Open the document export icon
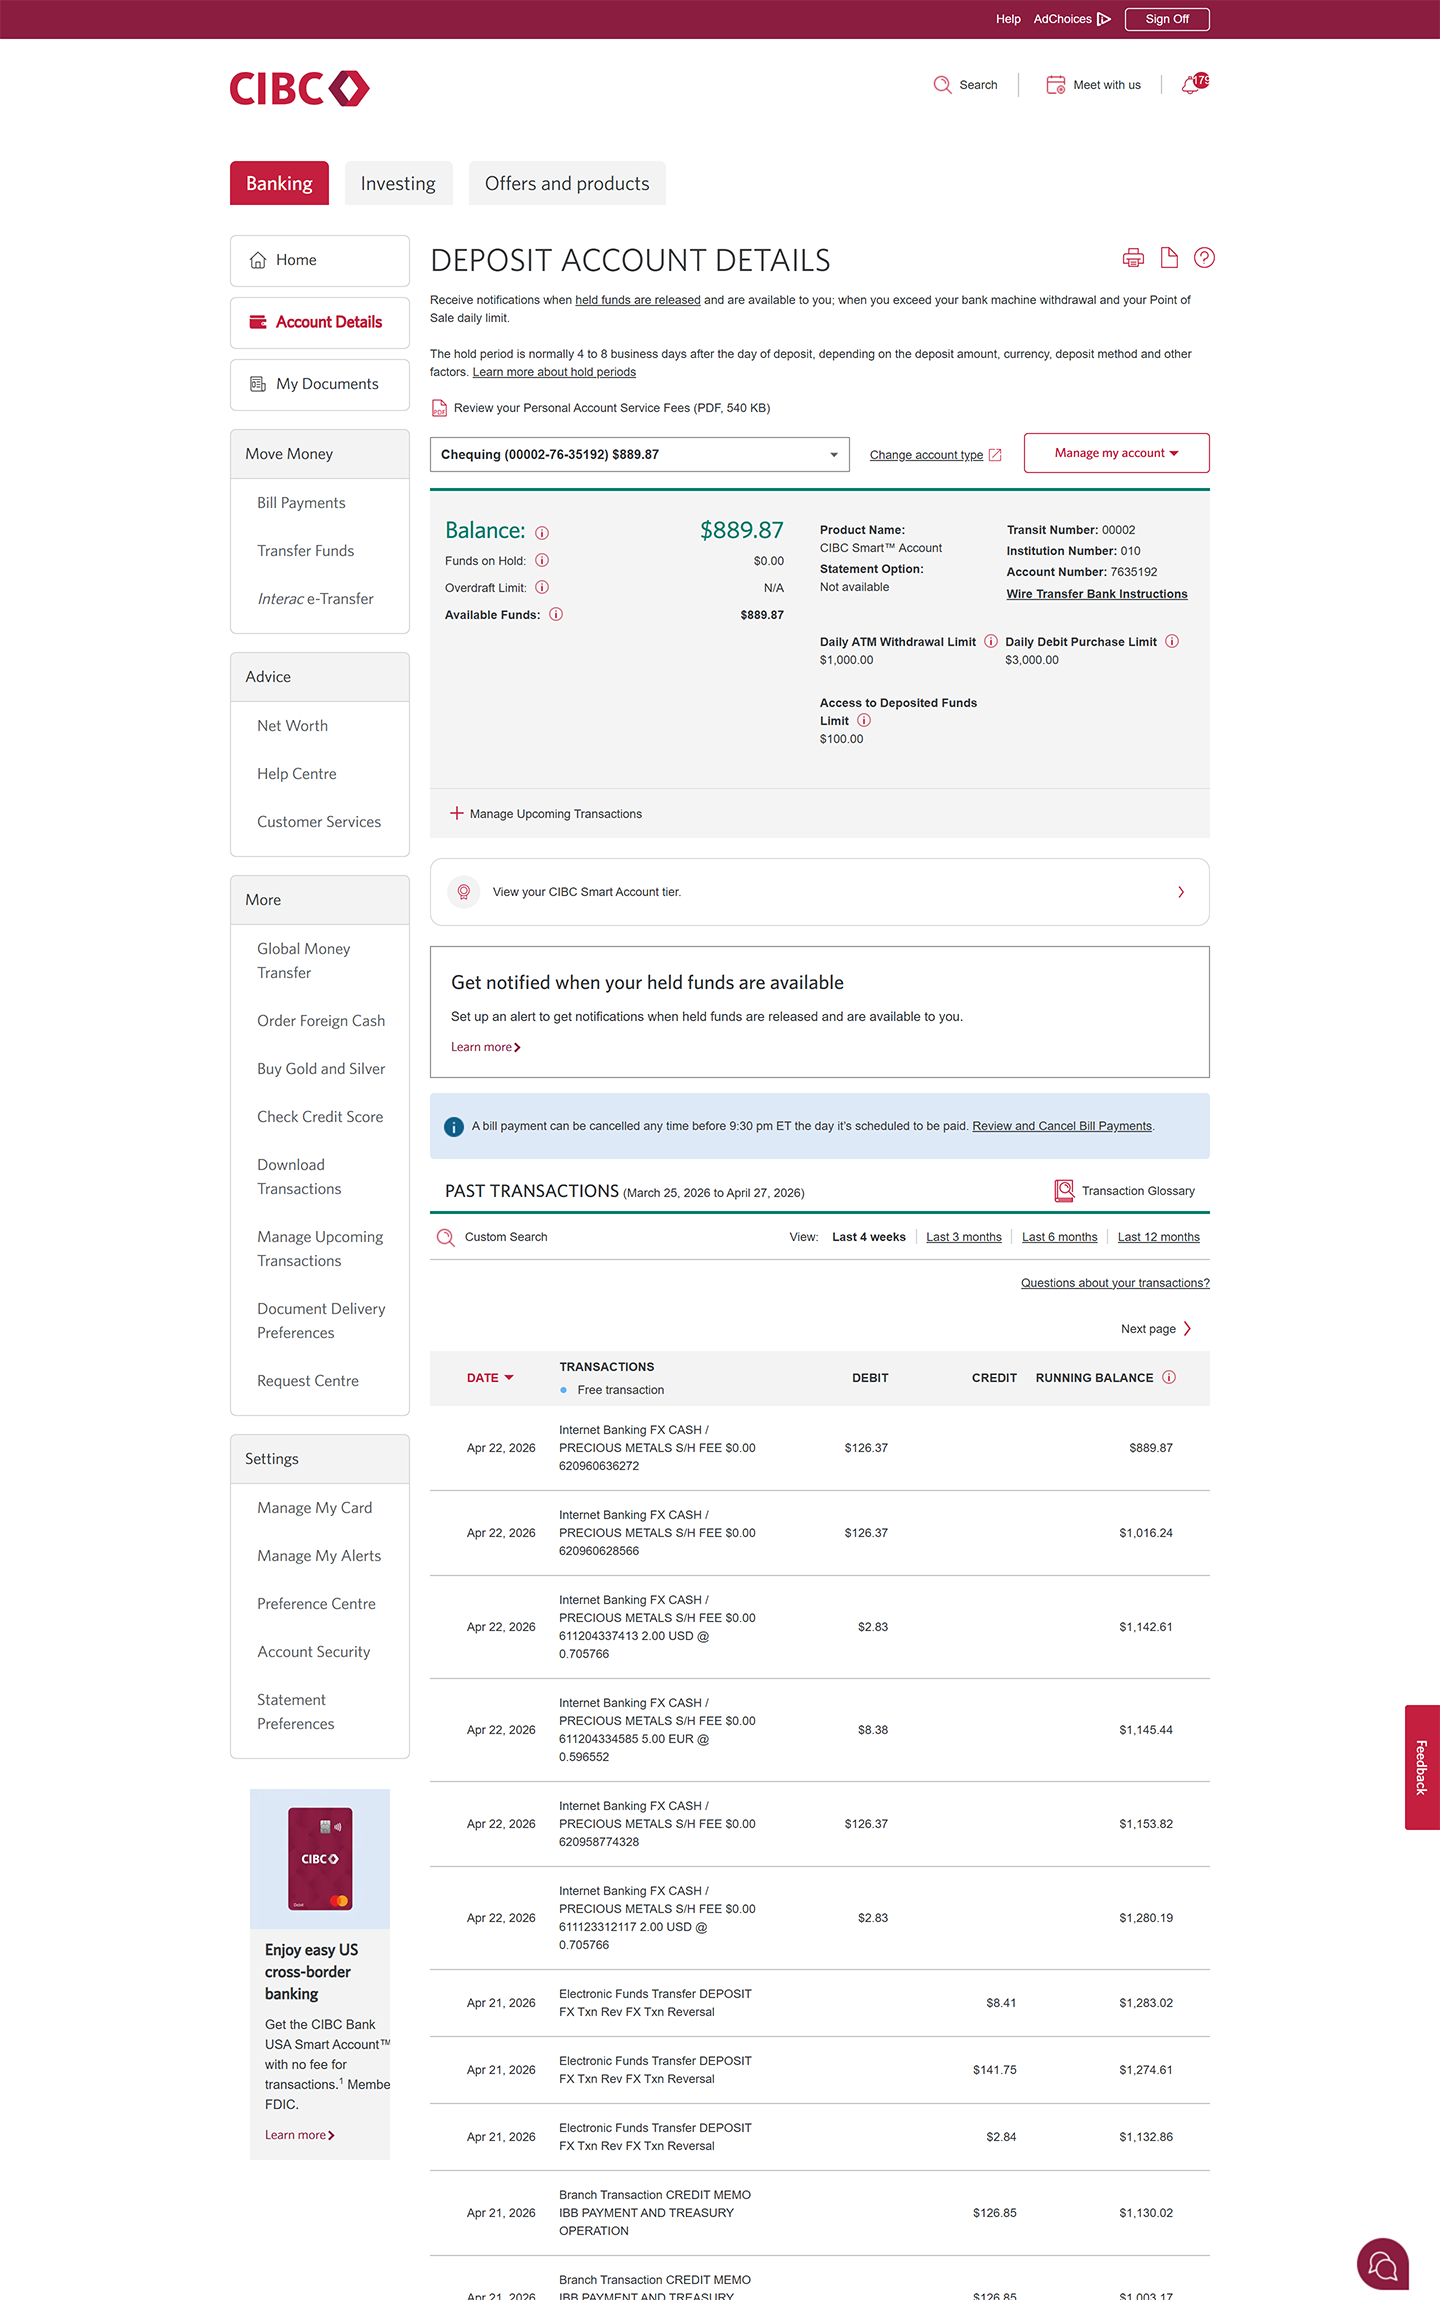Viewport: 1440px width, 2300px height. pos(1169,258)
